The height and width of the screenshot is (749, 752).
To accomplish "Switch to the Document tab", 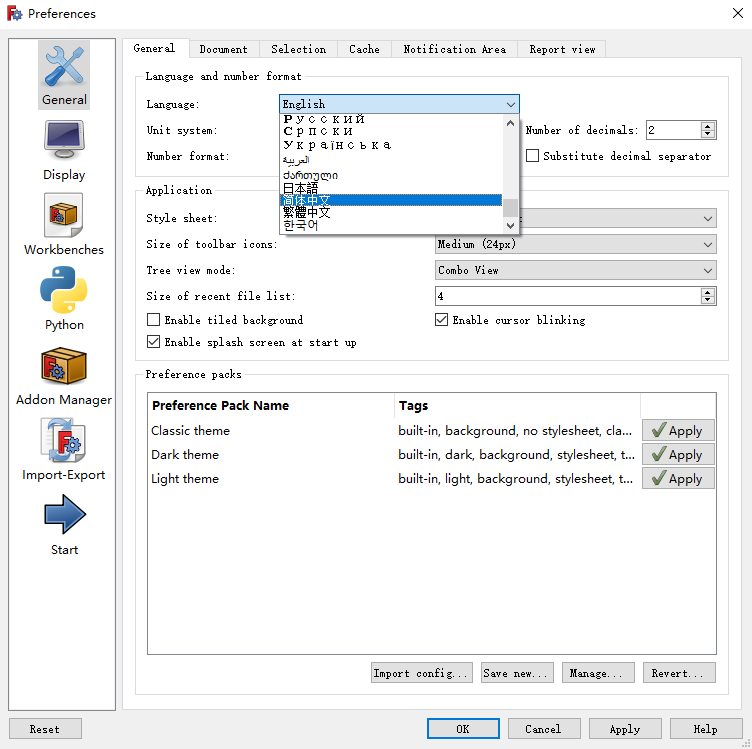I will 224,49.
